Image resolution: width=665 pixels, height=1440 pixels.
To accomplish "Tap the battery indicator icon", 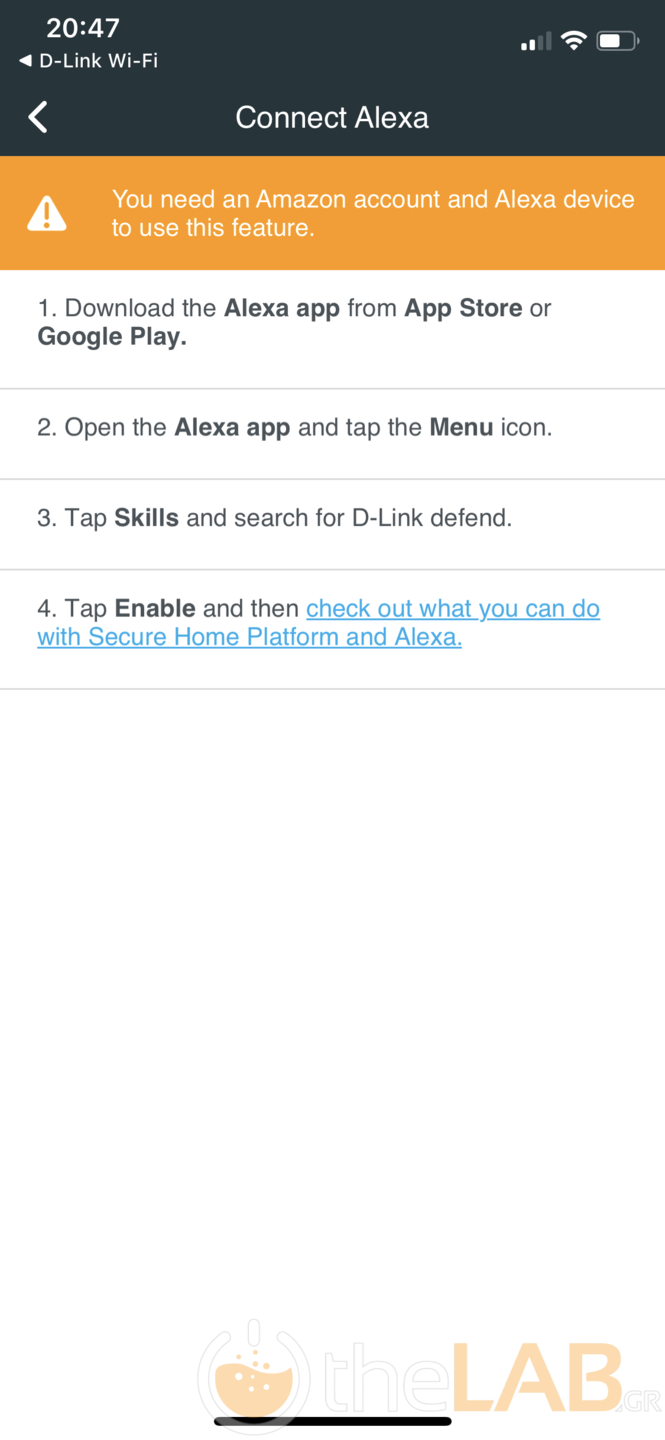I will [617, 41].
